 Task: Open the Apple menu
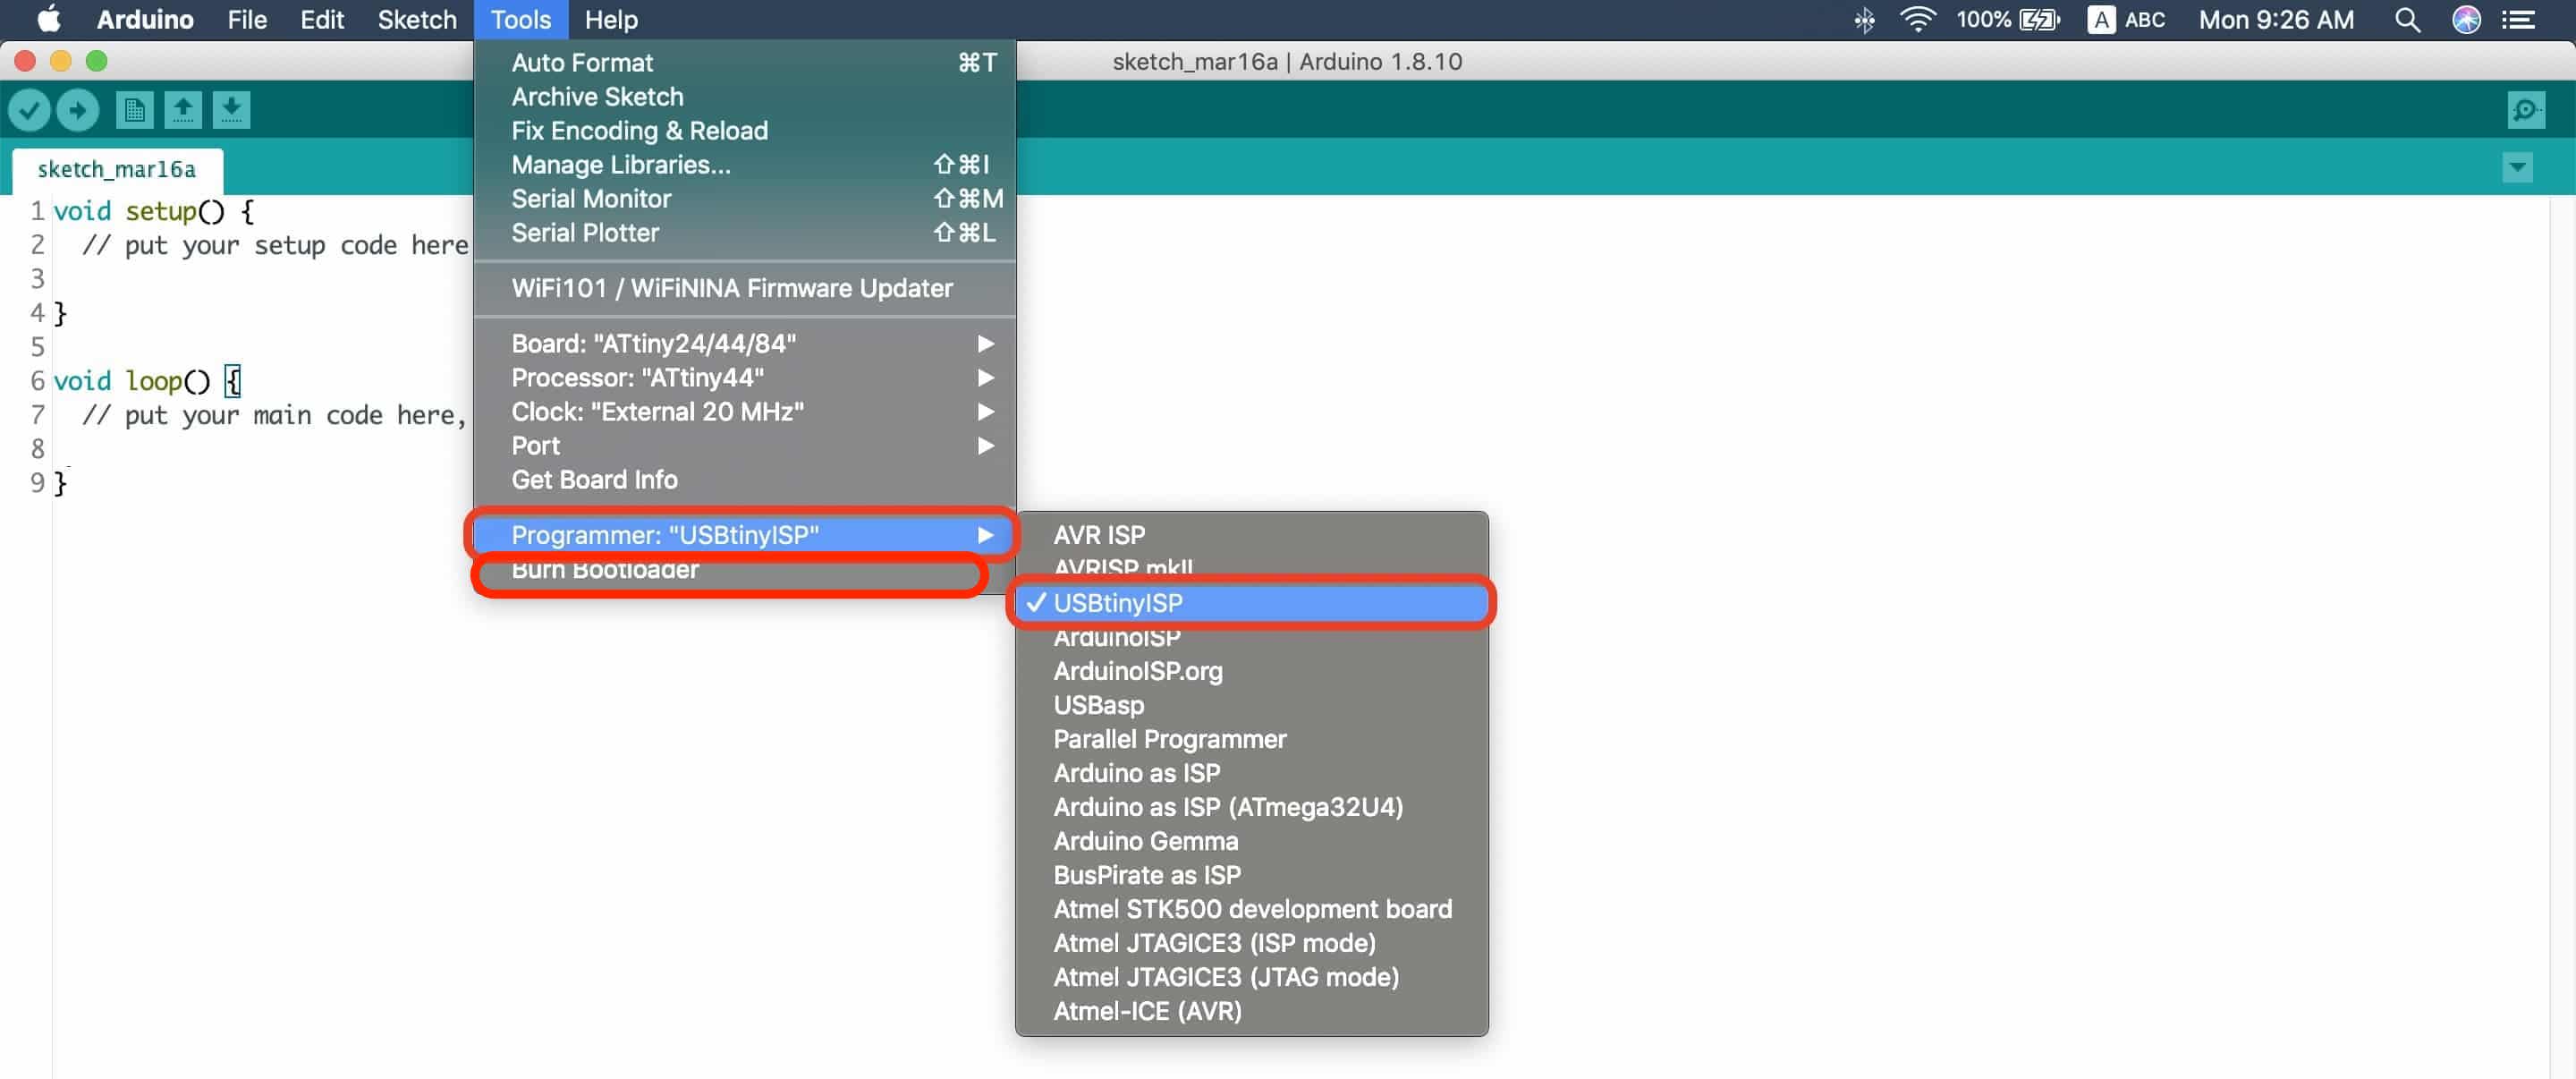click(48, 20)
